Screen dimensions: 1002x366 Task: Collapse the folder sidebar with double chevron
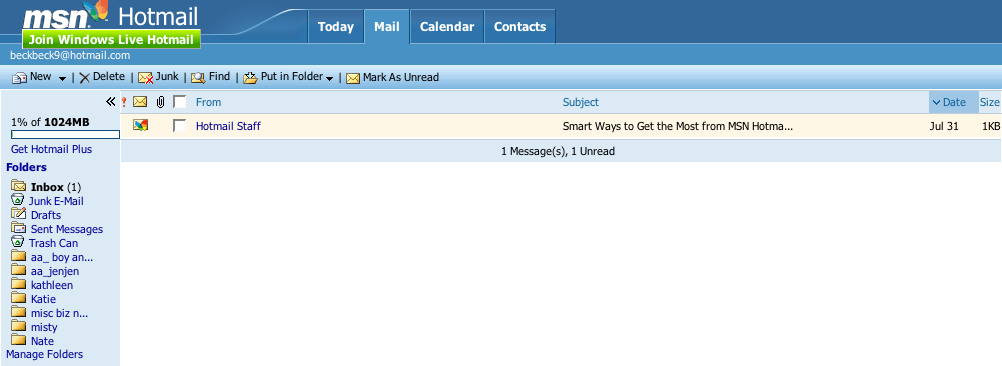coord(111,102)
